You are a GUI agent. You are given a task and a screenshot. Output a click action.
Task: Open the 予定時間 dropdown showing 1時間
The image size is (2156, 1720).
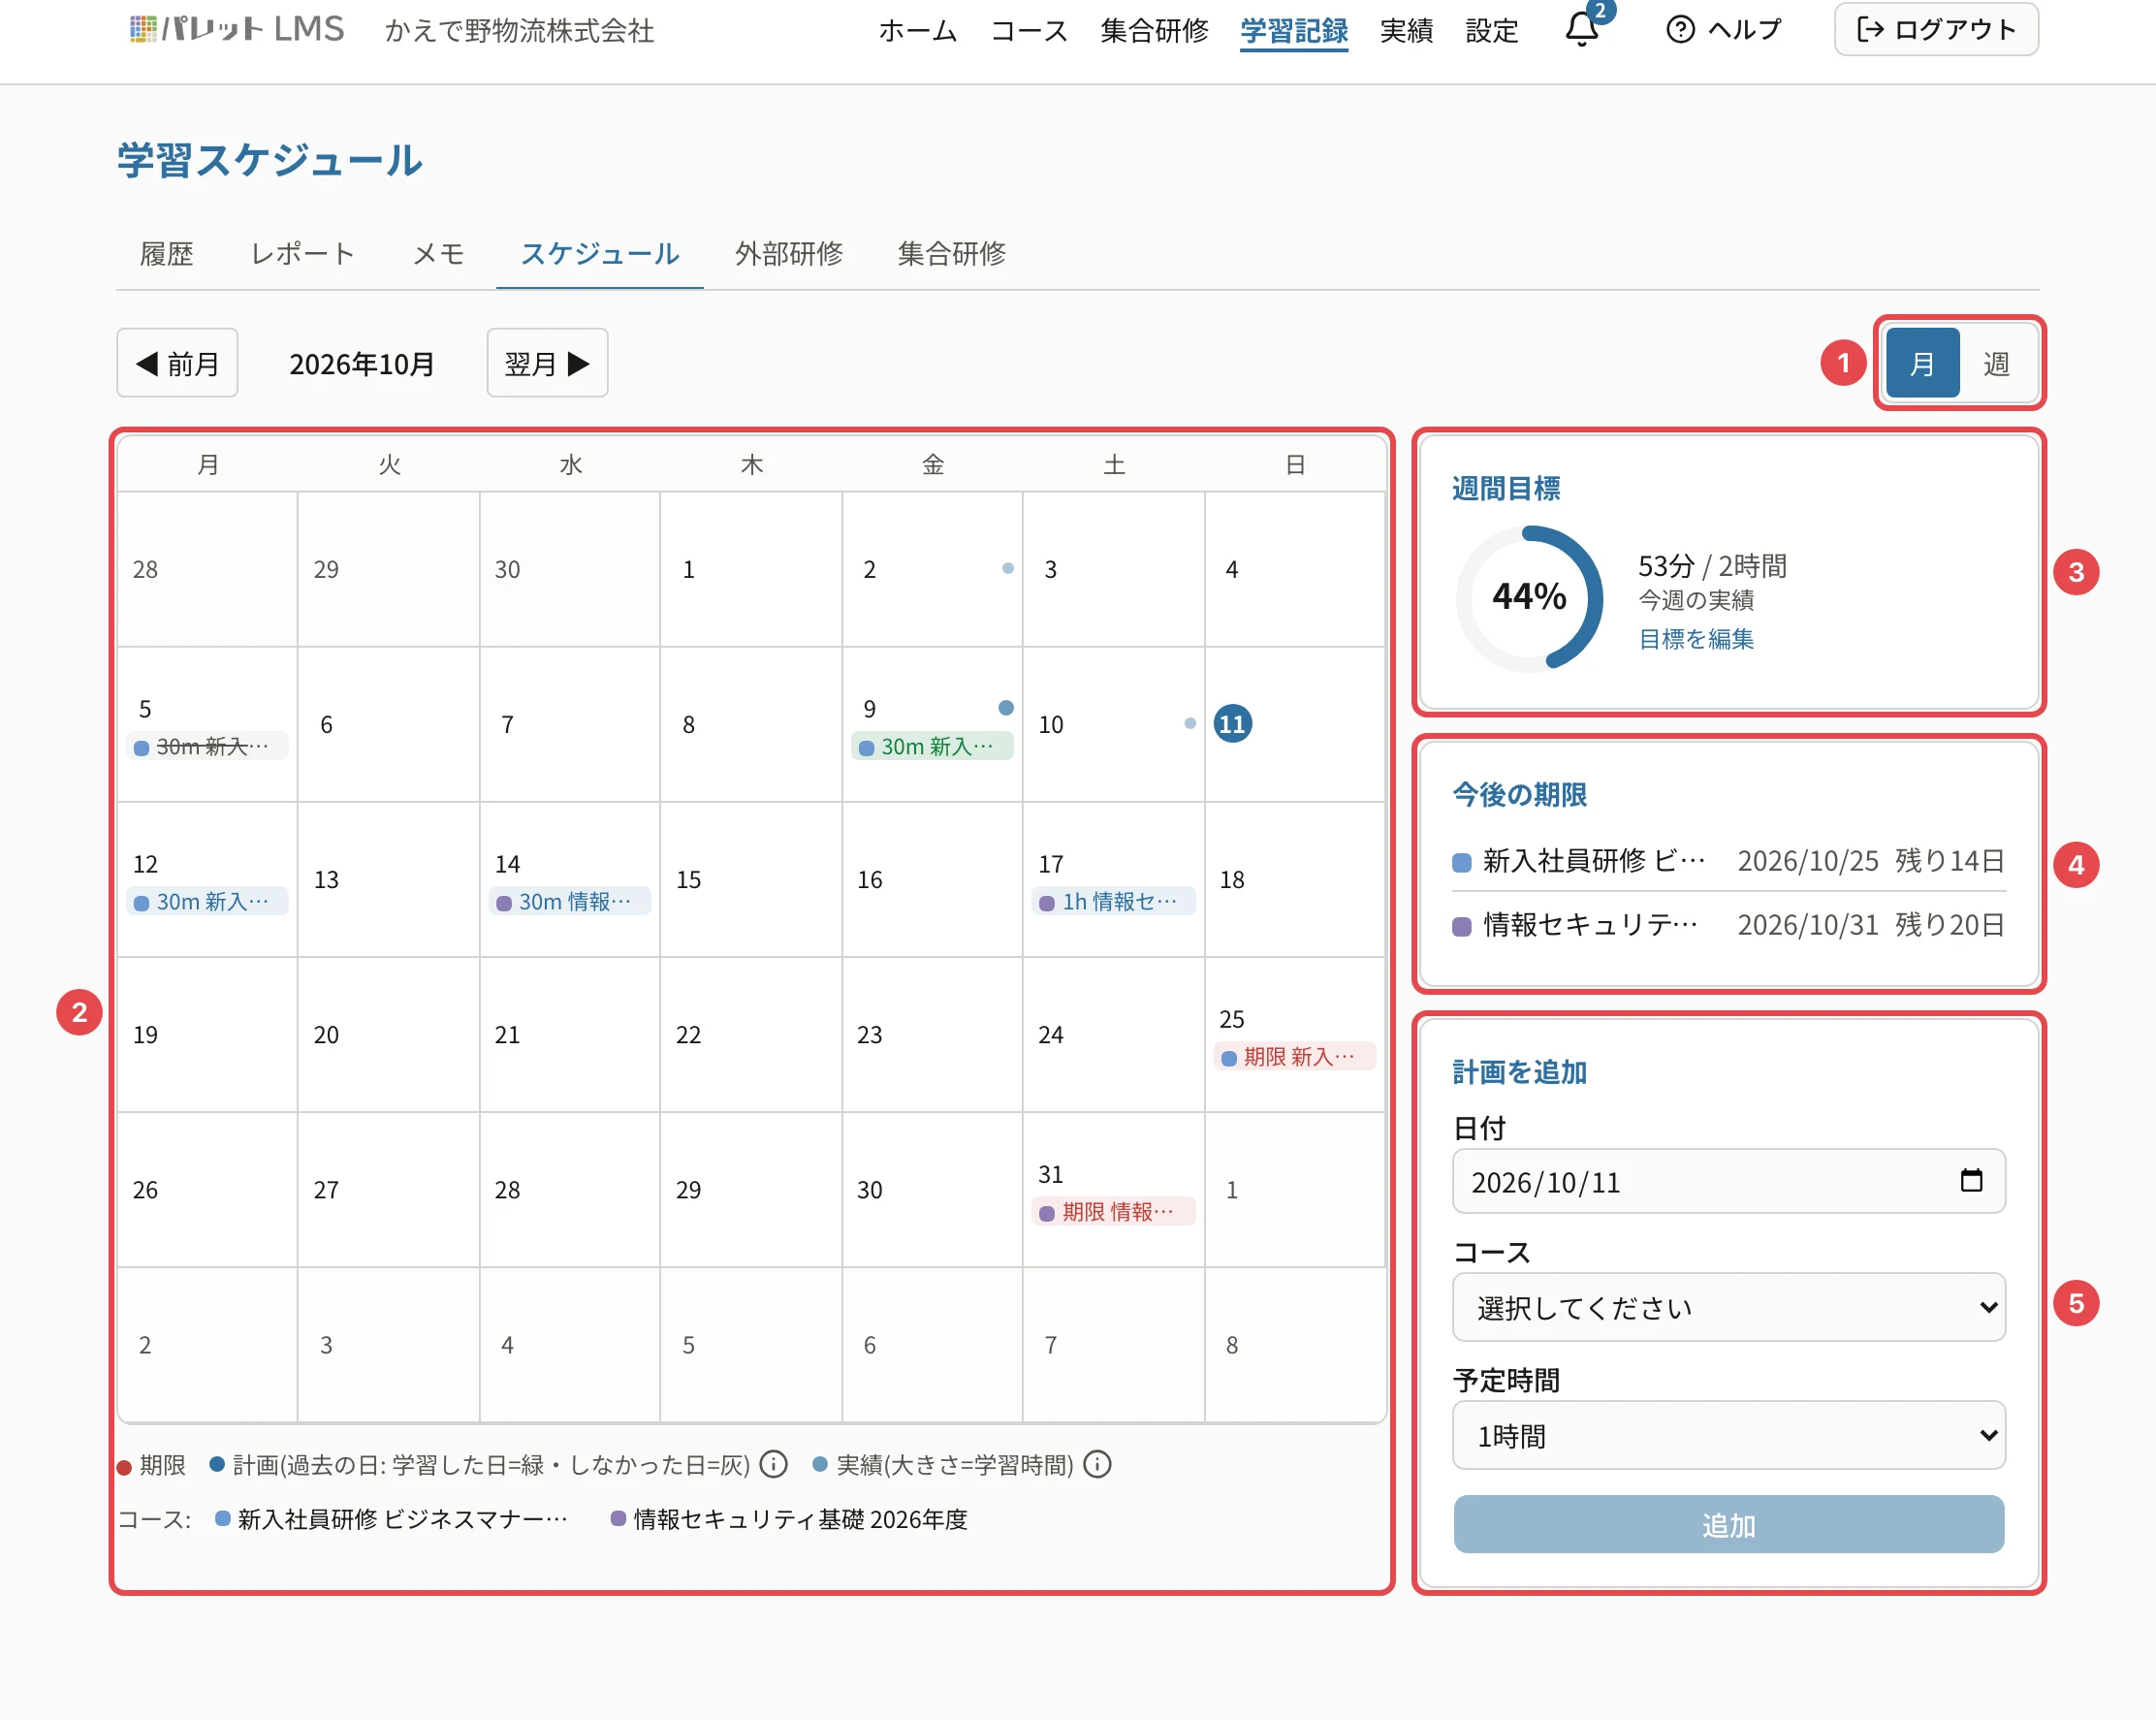[x=1728, y=1435]
